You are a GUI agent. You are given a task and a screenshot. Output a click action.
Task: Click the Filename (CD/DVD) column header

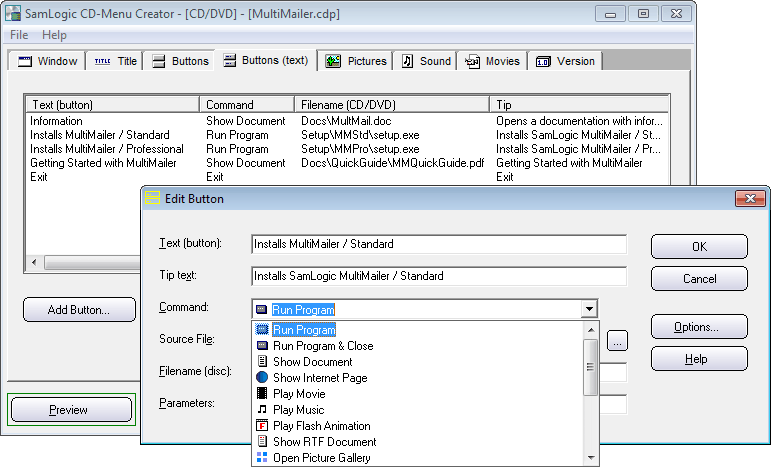click(392, 104)
